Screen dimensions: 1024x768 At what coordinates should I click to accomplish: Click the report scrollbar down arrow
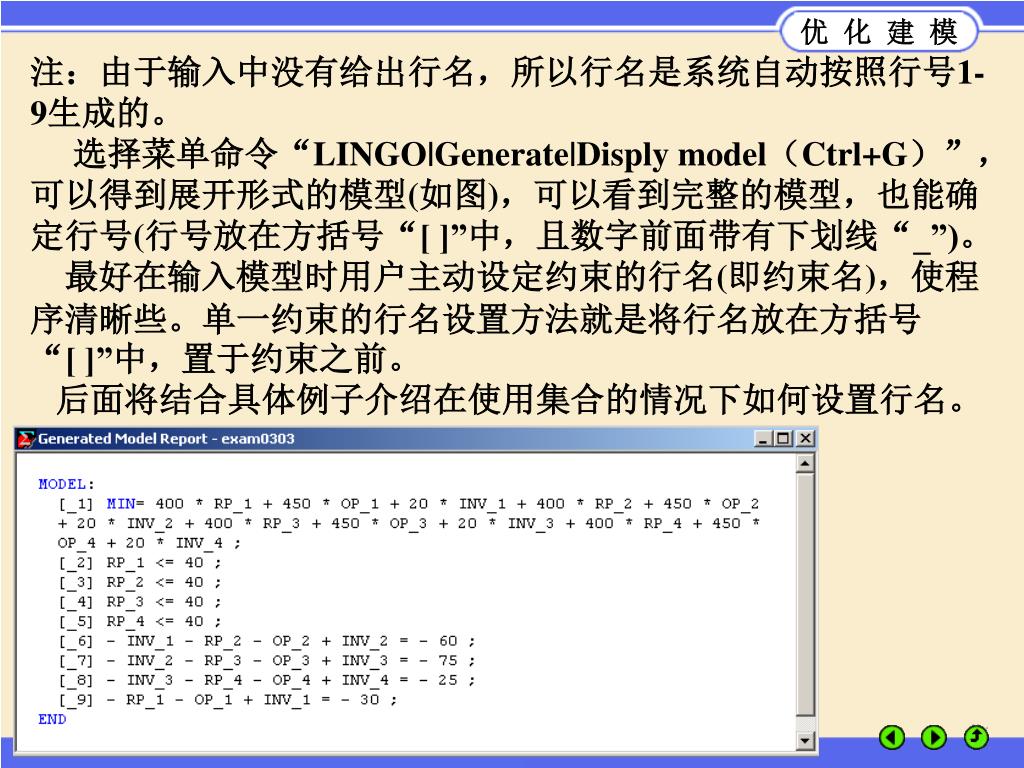(x=805, y=741)
